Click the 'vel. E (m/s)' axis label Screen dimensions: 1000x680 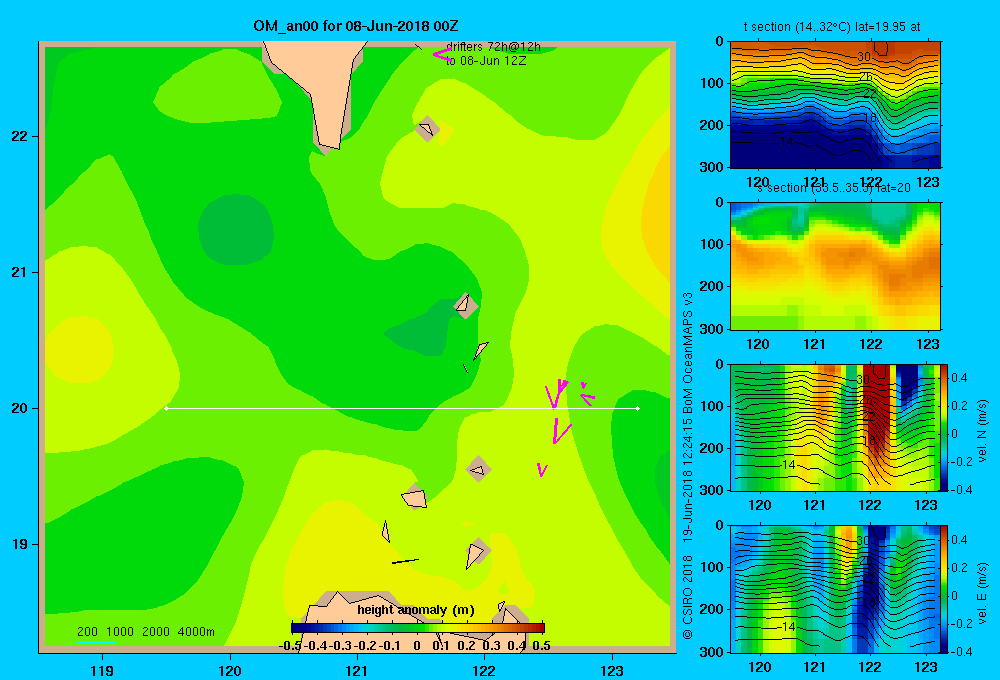coord(982,592)
